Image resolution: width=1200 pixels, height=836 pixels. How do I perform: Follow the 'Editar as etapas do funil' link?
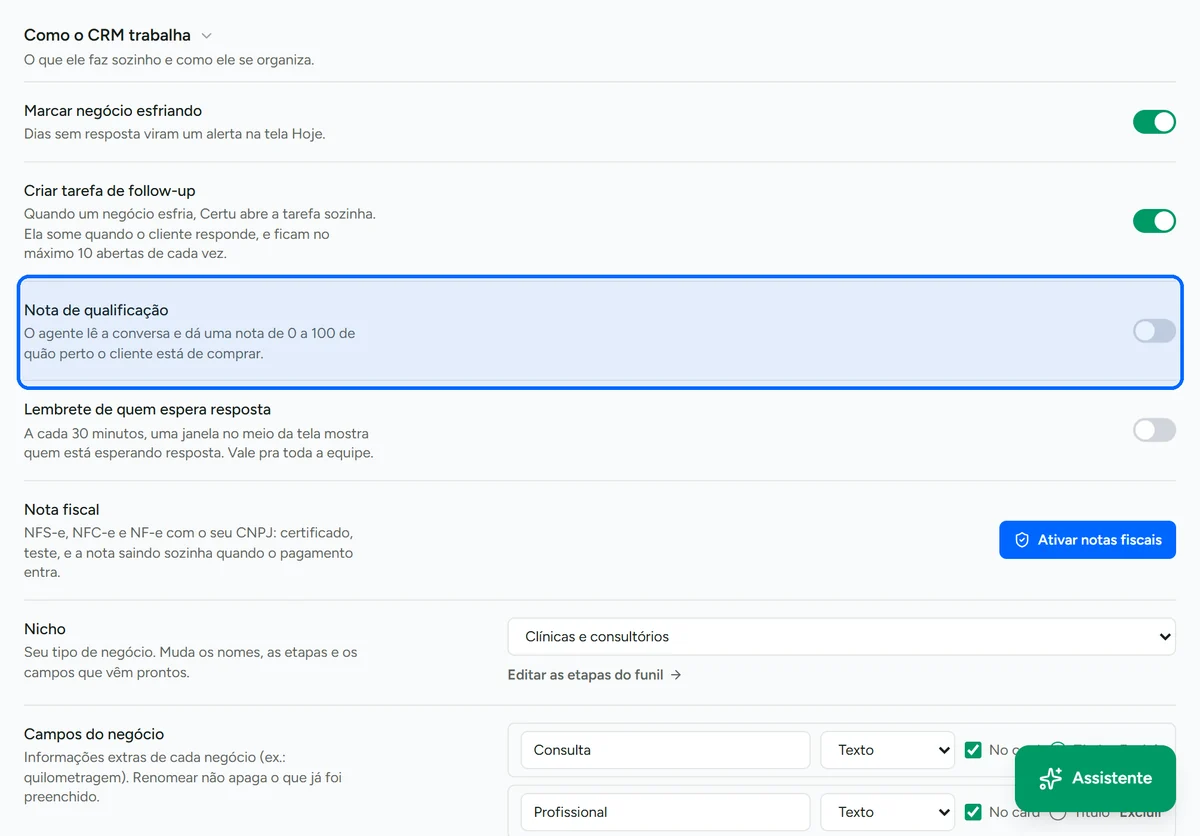click(594, 675)
